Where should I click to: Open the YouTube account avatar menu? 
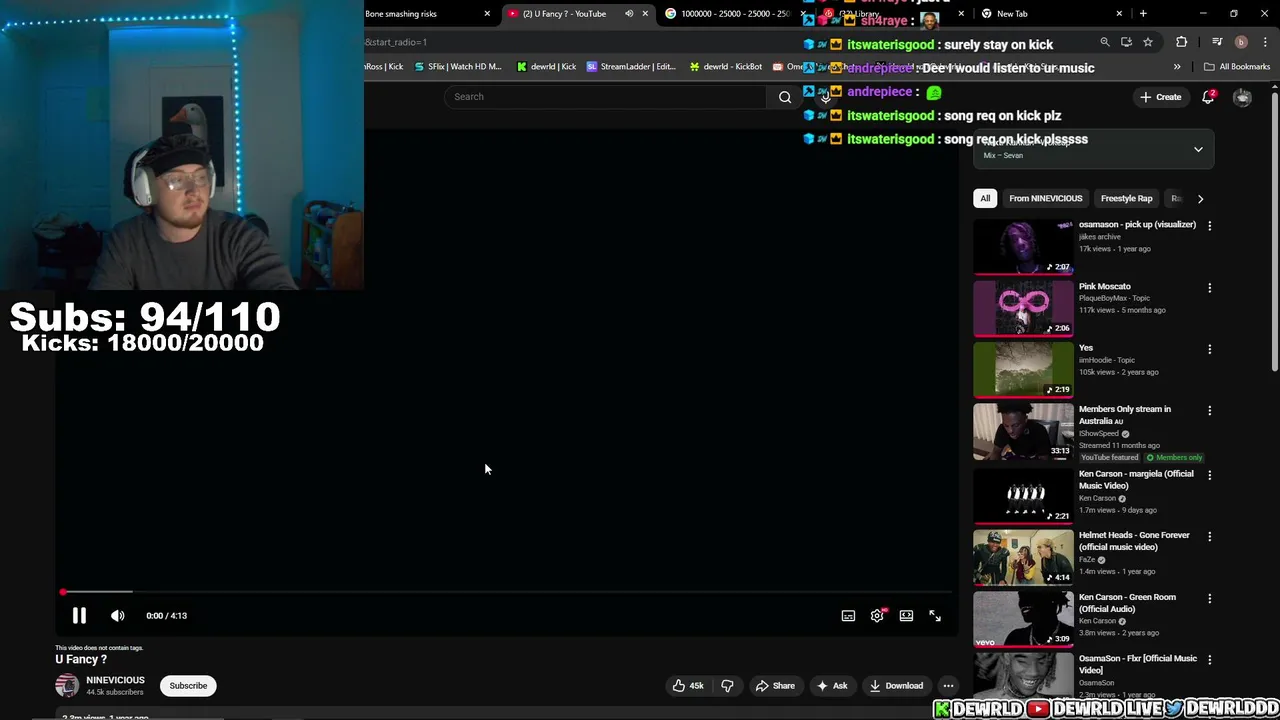pos(1242,97)
